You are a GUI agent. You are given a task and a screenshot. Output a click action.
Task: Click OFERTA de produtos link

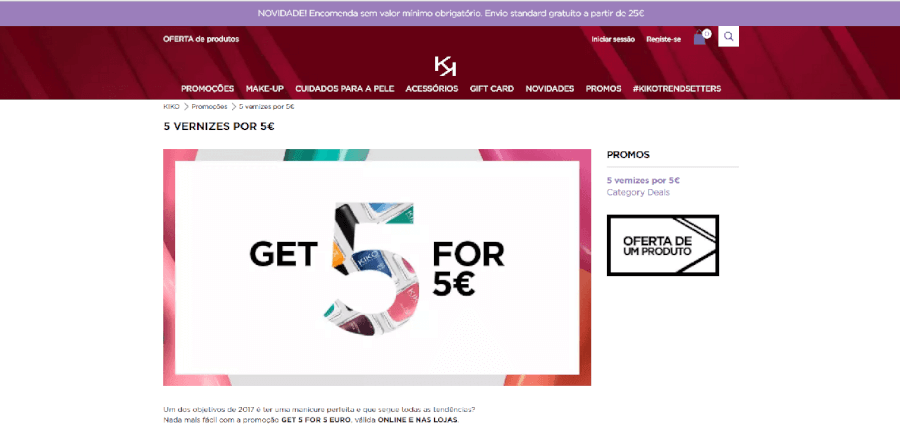pos(201,39)
